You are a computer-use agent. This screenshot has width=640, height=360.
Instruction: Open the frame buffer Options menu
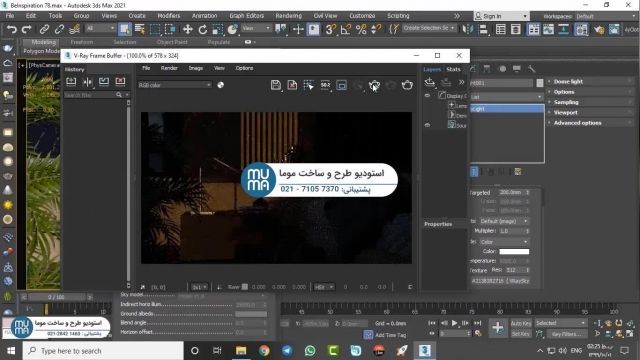[244, 68]
